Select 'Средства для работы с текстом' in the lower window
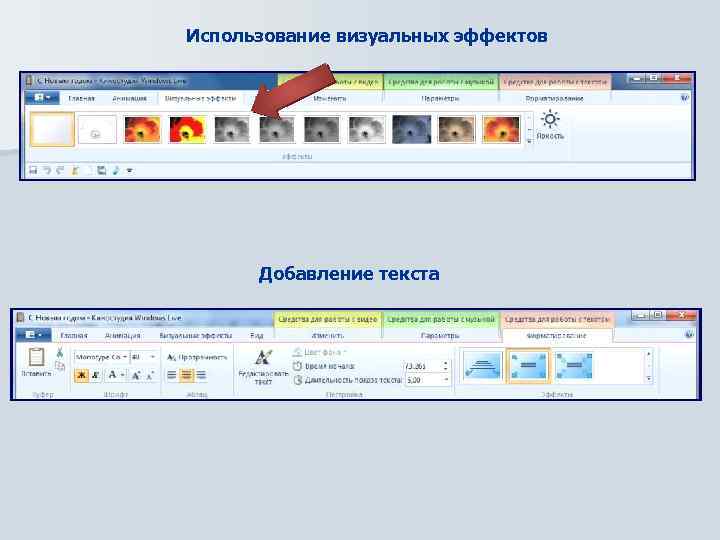Image resolution: width=720 pixels, height=540 pixels. click(557, 319)
